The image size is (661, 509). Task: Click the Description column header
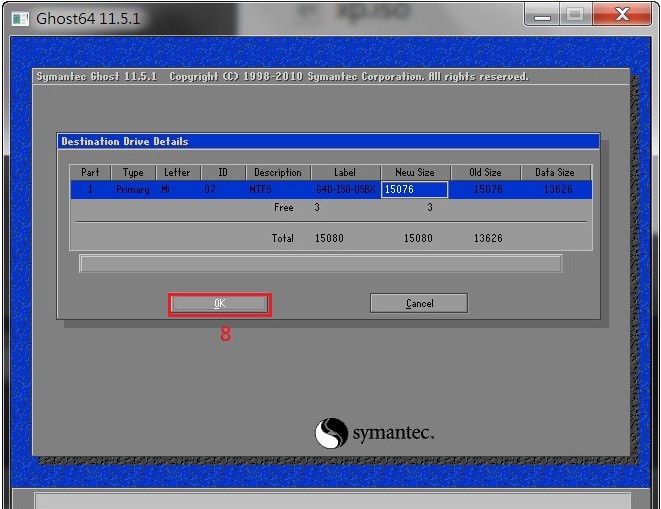[278, 172]
